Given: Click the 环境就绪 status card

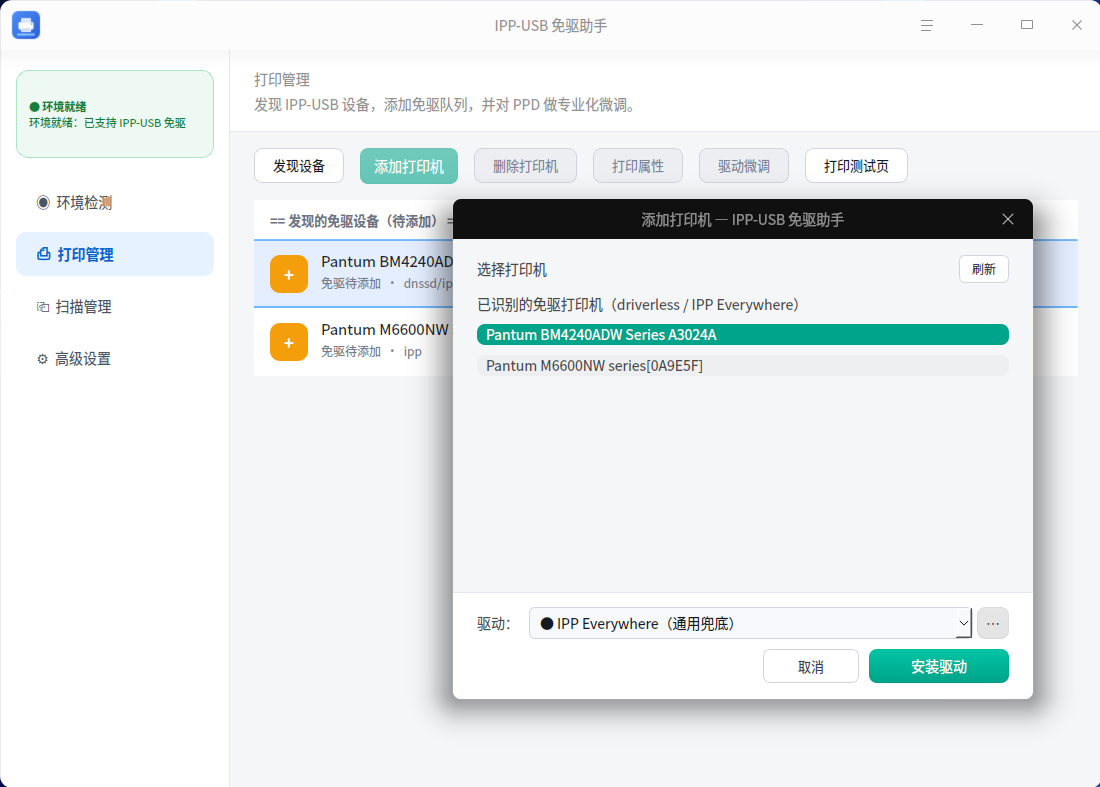Looking at the screenshot, I should tap(115, 114).
